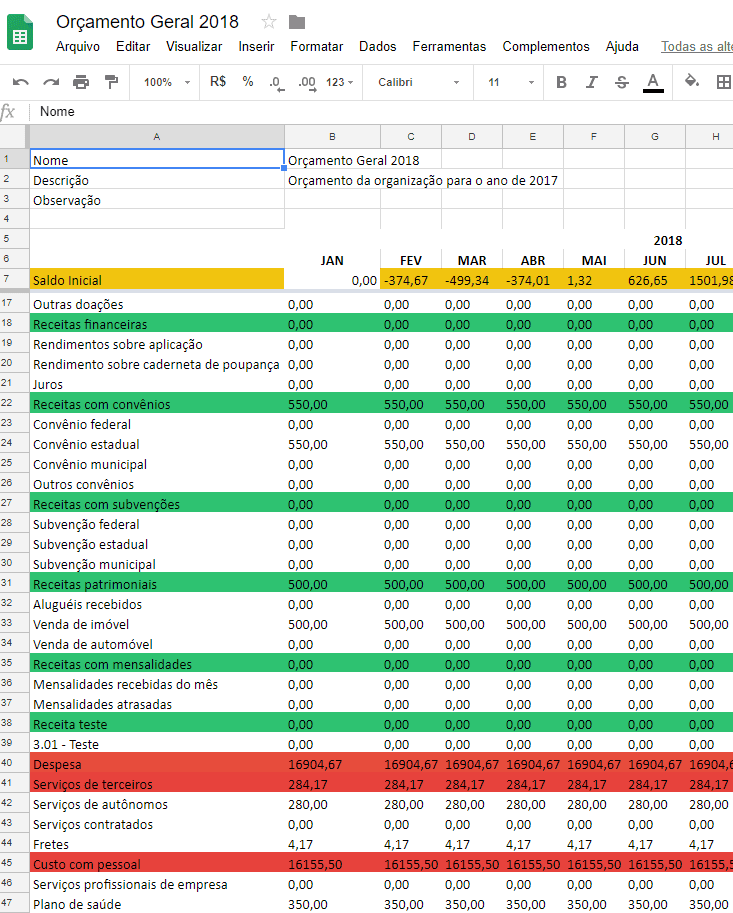The height and width of the screenshot is (913, 733).
Task: Select the Saldo Inicial cell
Action: [x=157, y=279]
